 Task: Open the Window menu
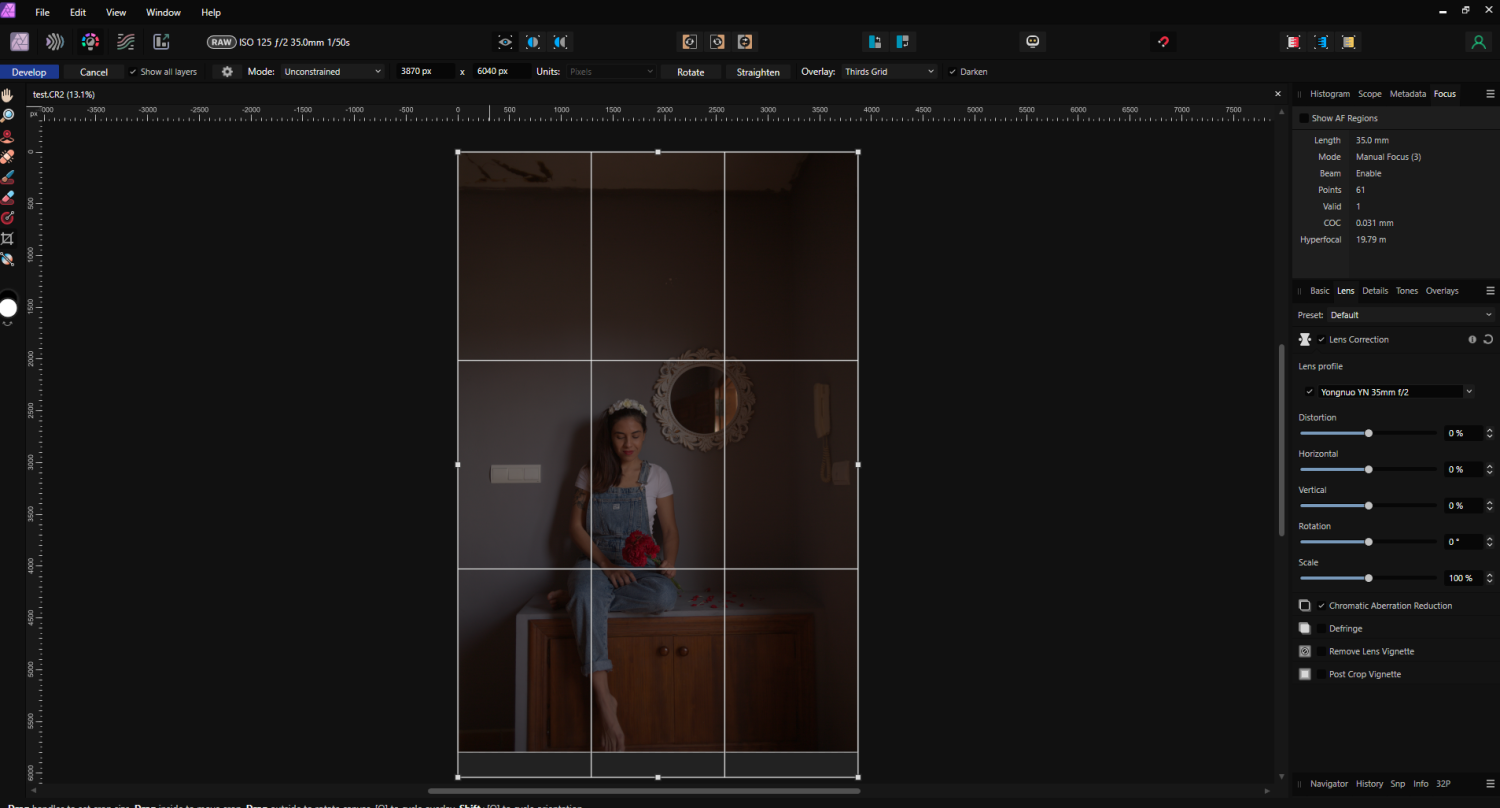[163, 12]
